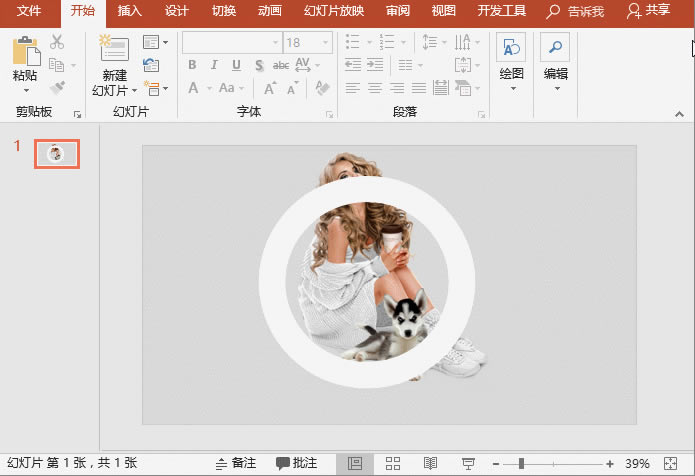Click the zoom slider in status bar
Image resolution: width=695 pixels, height=476 pixels.
coord(521,463)
